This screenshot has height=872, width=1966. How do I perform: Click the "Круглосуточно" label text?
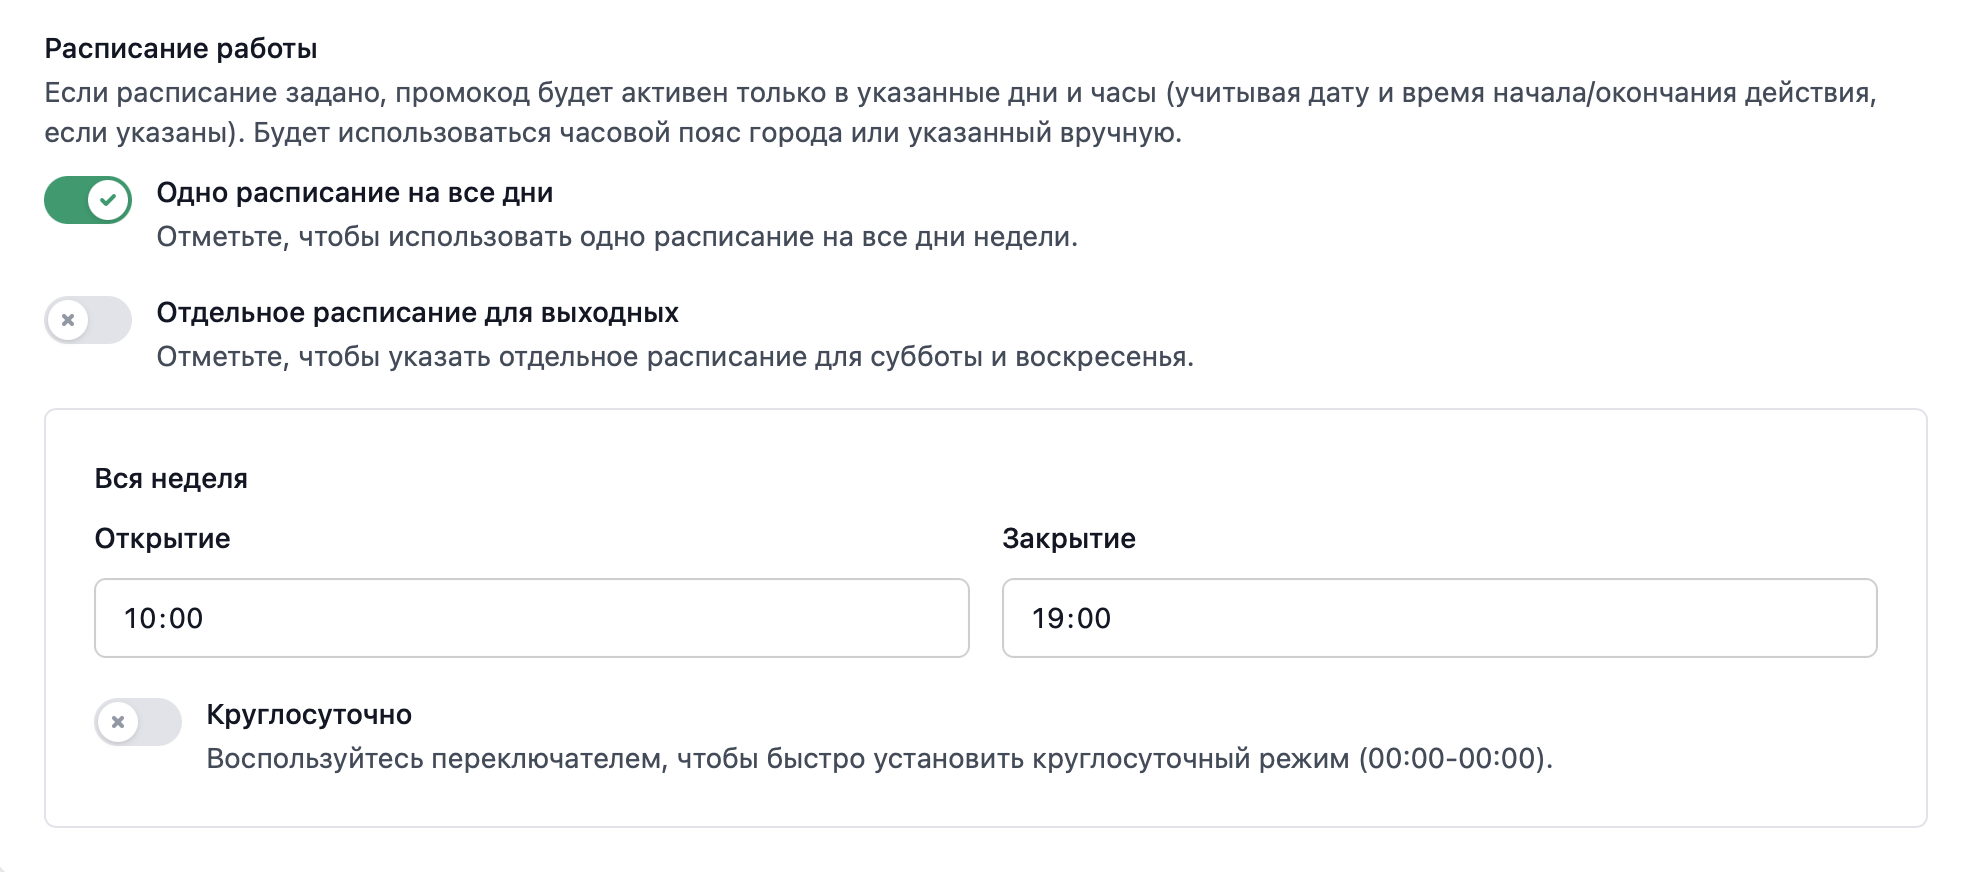click(309, 715)
